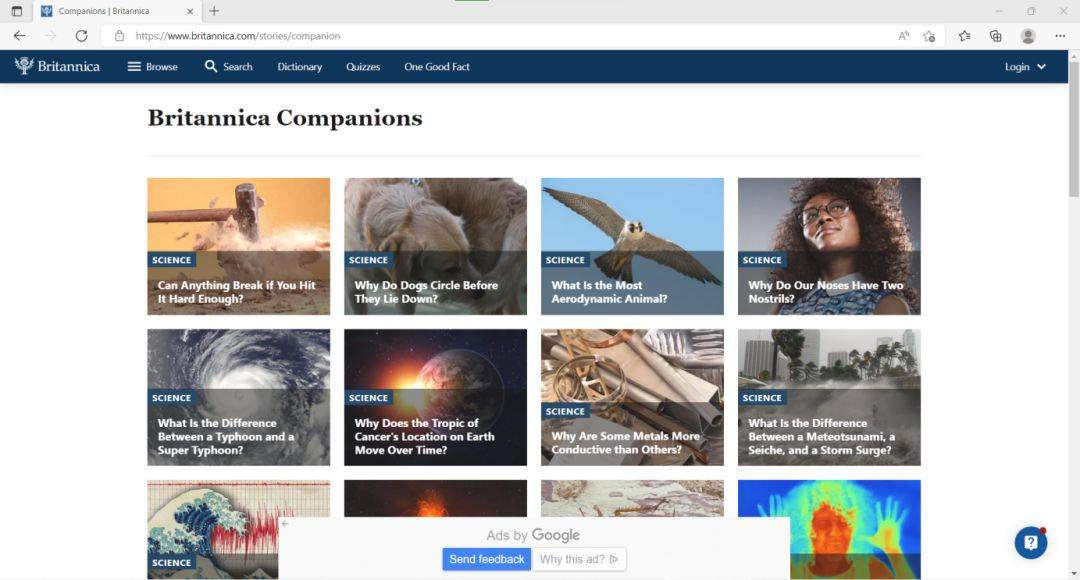Open the Browse hamburger menu
1080x580 pixels.
(x=153, y=67)
